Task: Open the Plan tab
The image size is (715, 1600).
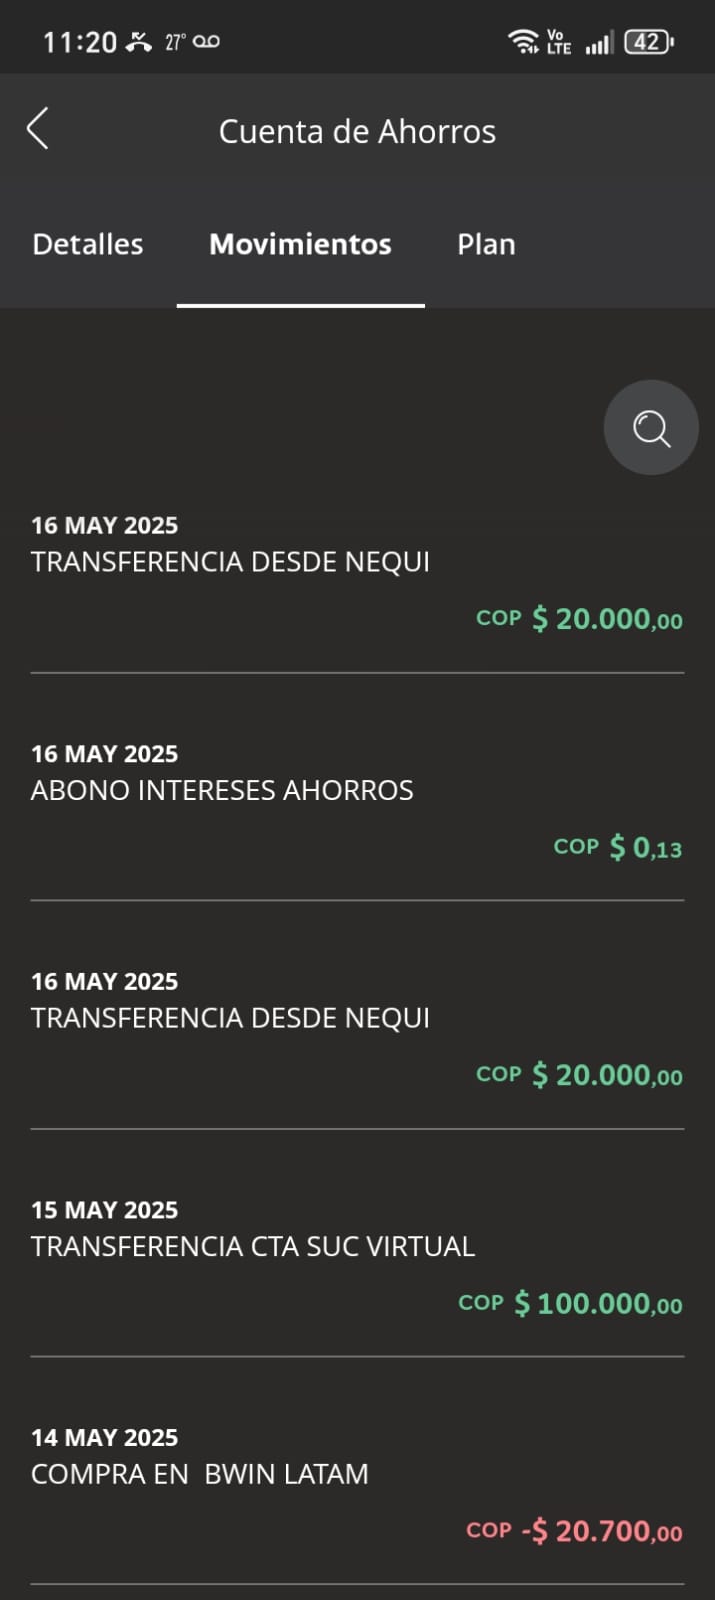Action: [486, 244]
